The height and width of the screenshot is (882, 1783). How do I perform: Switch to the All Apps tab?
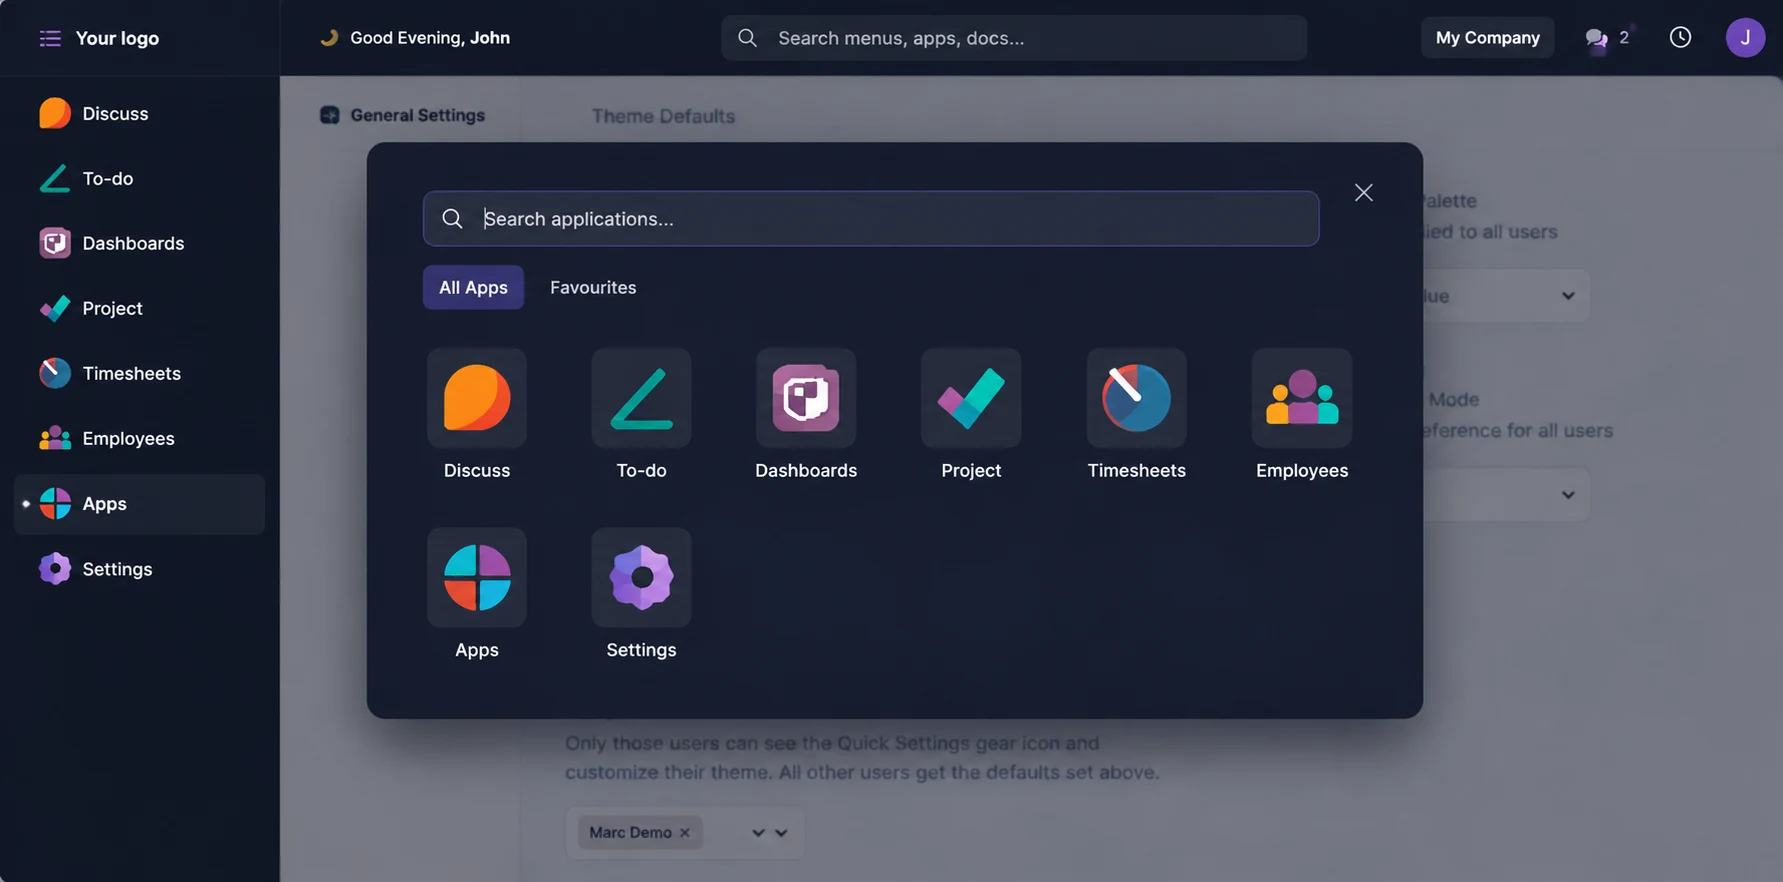click(x=473, y=287)
